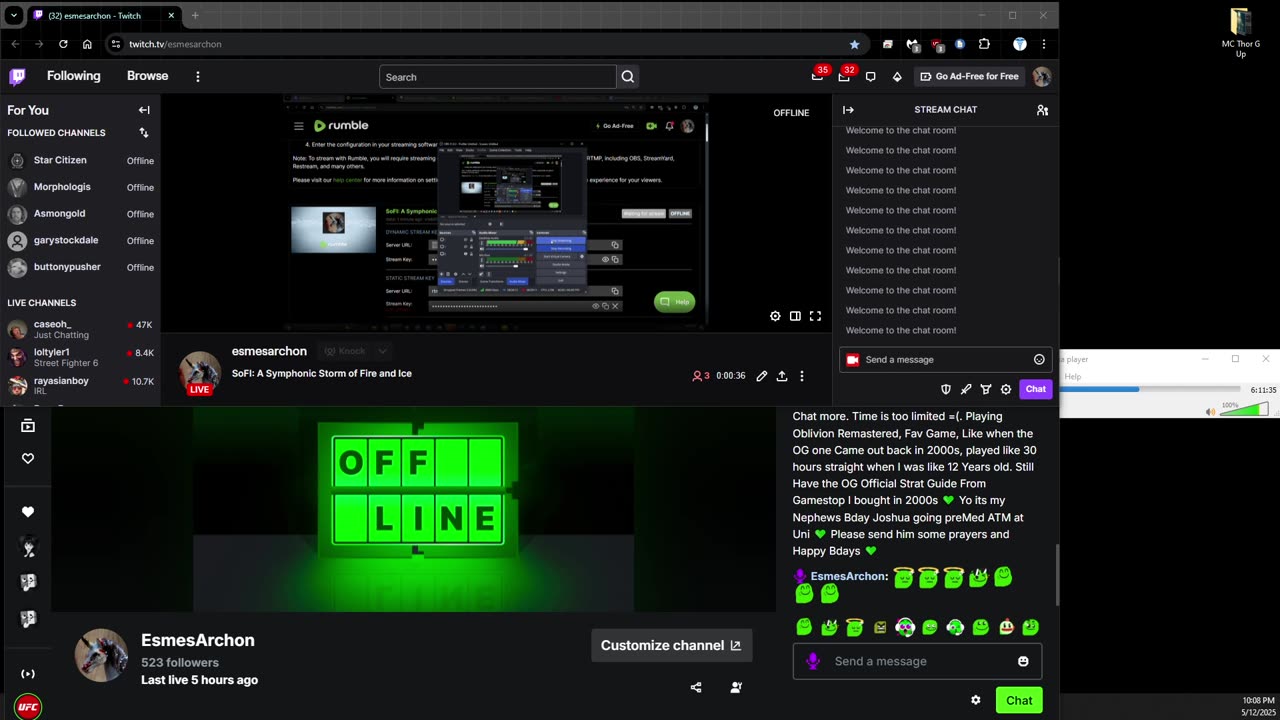
Task: Open the emote picker in stream chat
Action: coord(1039,360)
